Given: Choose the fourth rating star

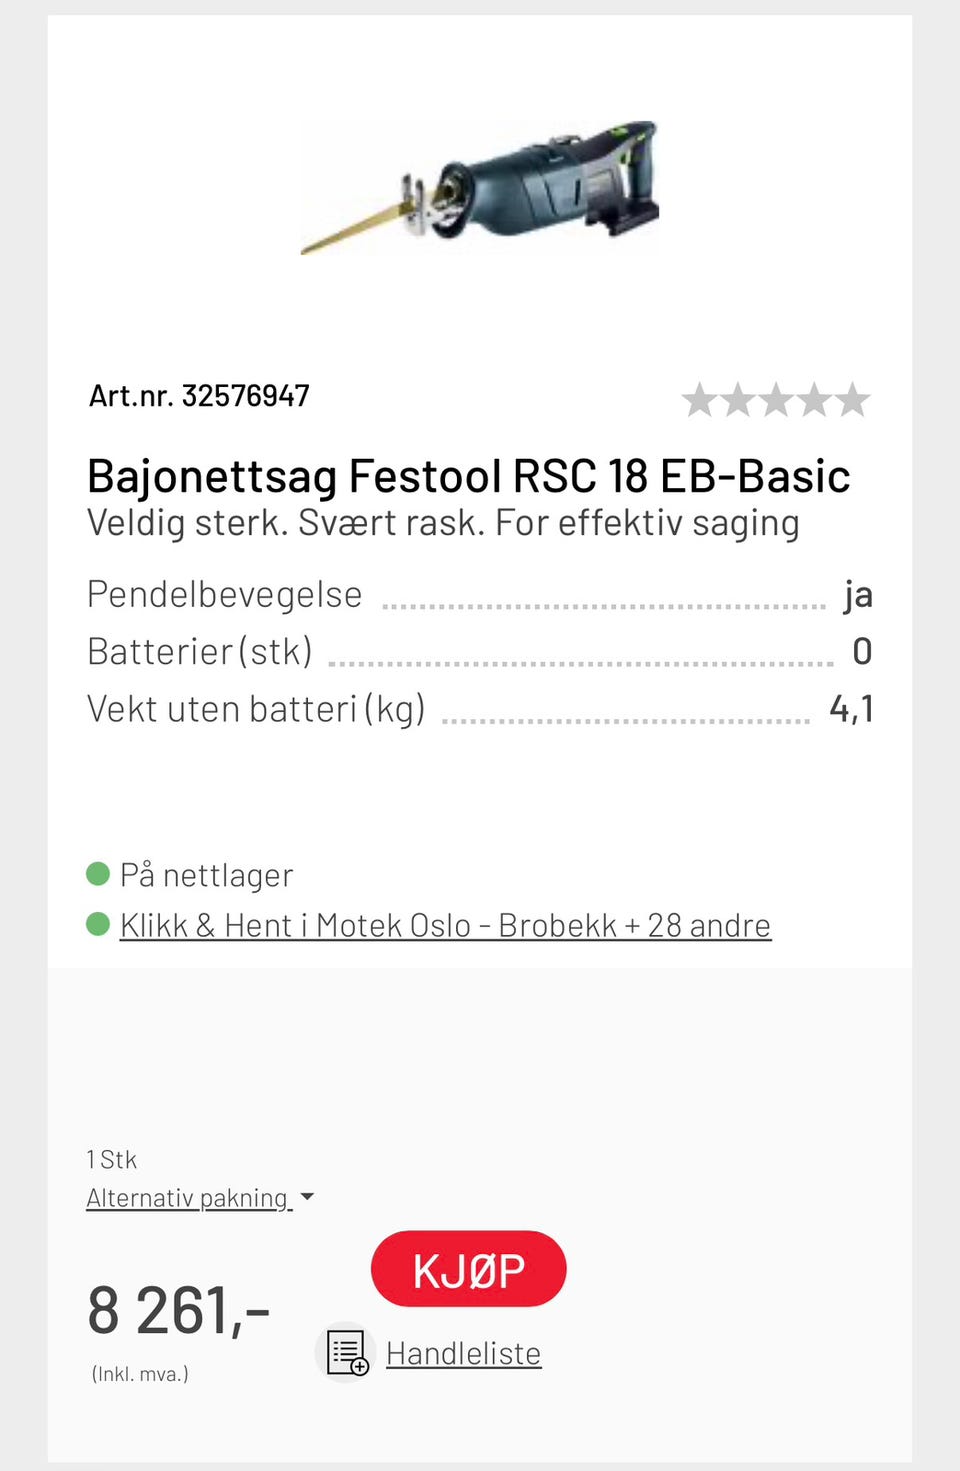Looking at the screenshot, I should (x=814, y=400).
